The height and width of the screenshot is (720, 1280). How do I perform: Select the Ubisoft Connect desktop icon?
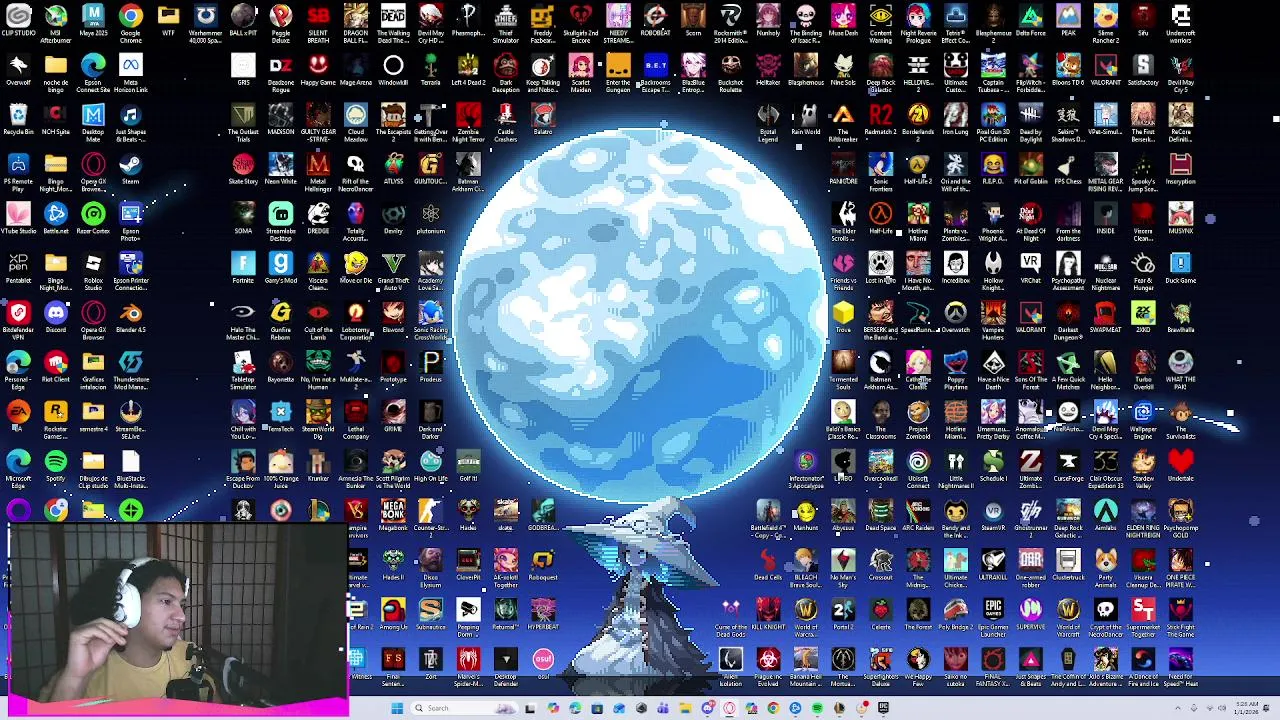[918, 468]
